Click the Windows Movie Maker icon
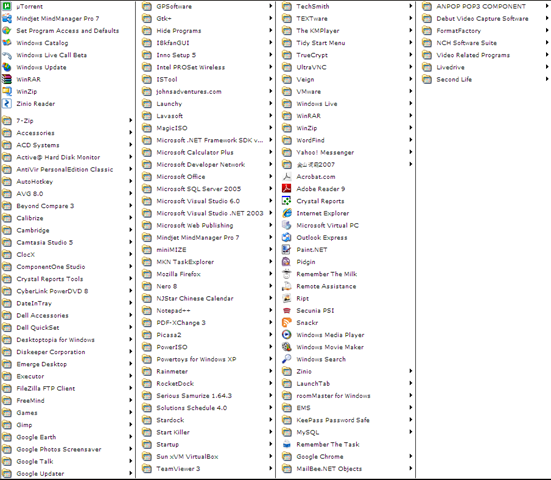This screenshot has width=551, height=480. (x=287, y=347)
